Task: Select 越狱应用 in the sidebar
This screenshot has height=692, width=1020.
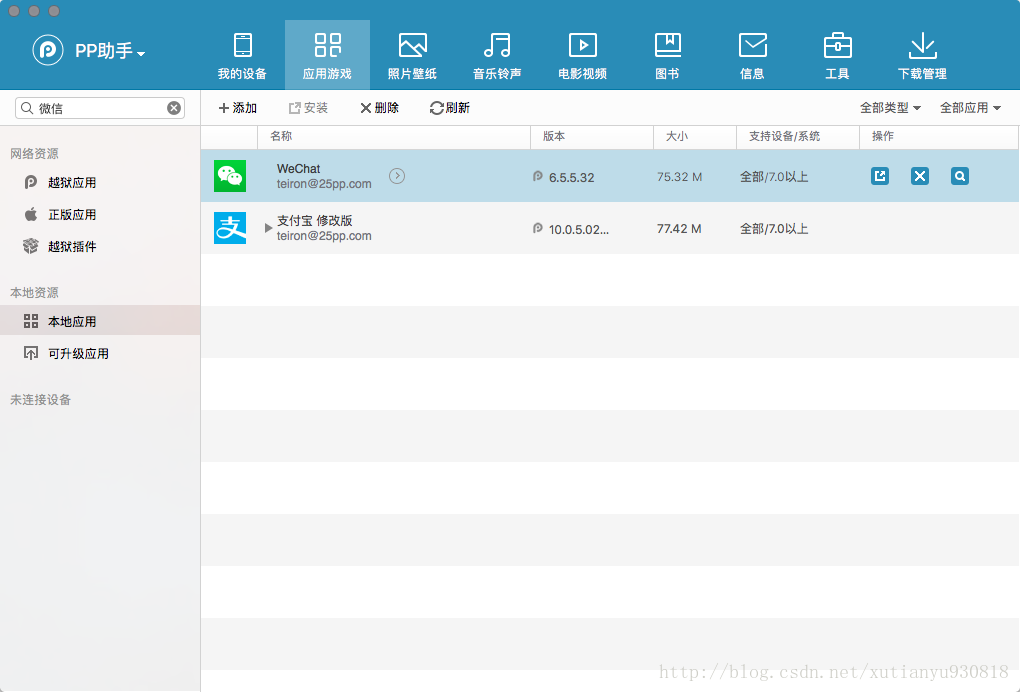Action: (x=72, y=183)
